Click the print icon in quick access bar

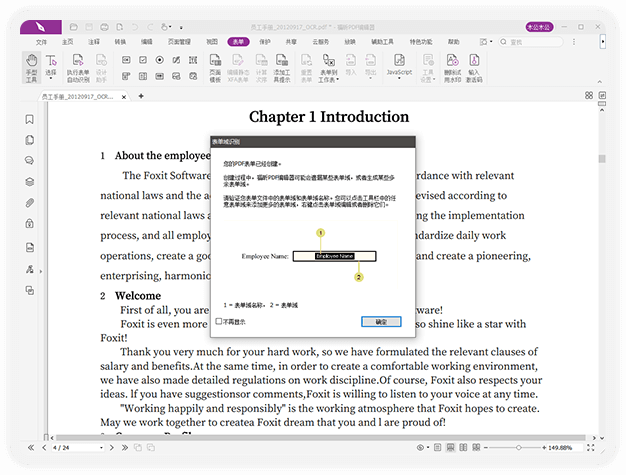pyautogui.click(x=104, y=27)
